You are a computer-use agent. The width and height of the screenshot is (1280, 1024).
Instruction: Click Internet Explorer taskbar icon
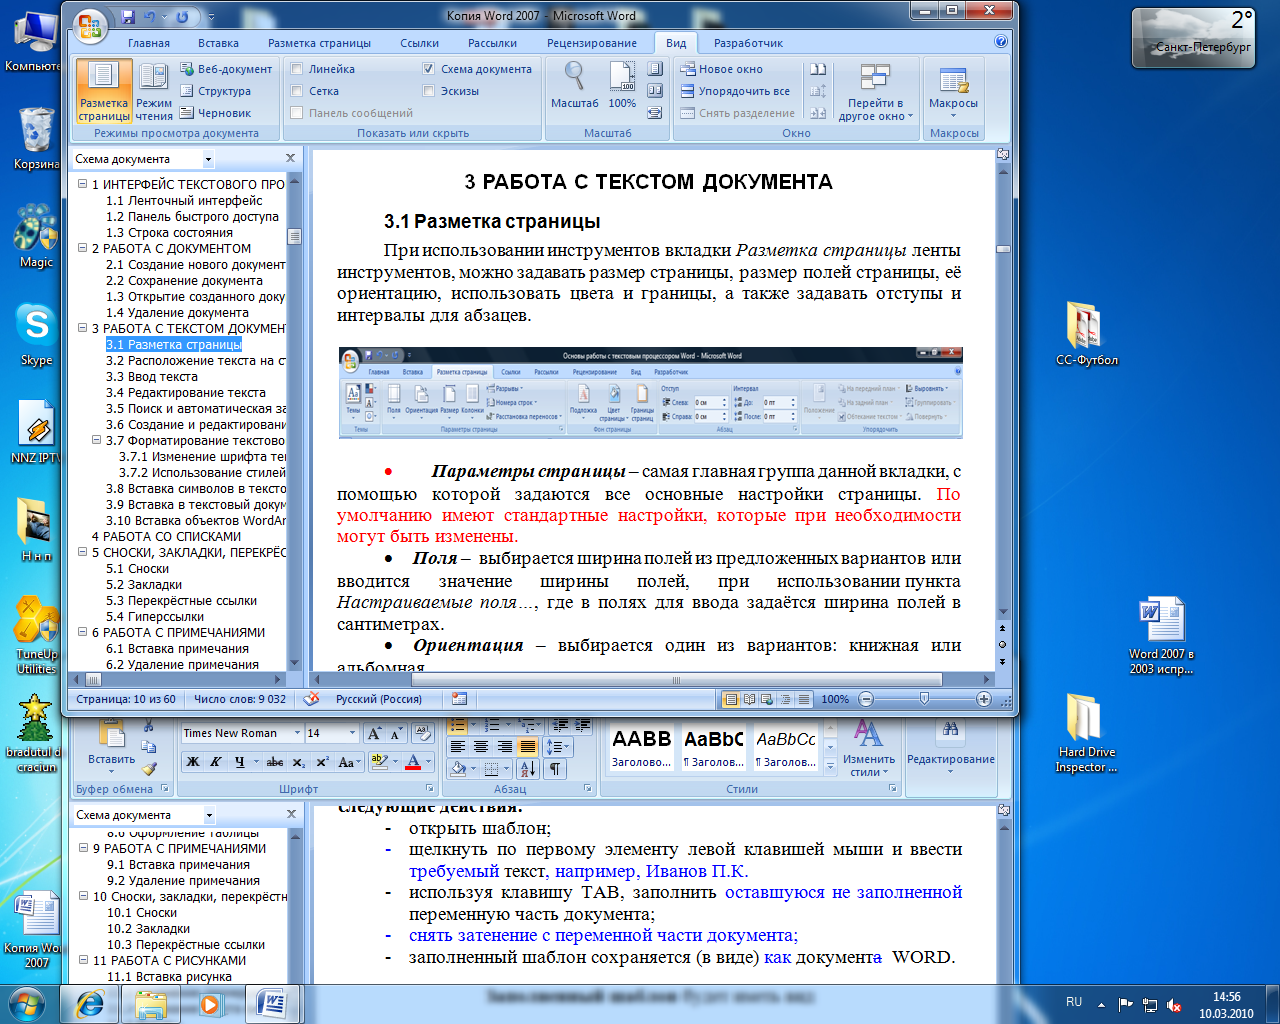click(90, 1004)
